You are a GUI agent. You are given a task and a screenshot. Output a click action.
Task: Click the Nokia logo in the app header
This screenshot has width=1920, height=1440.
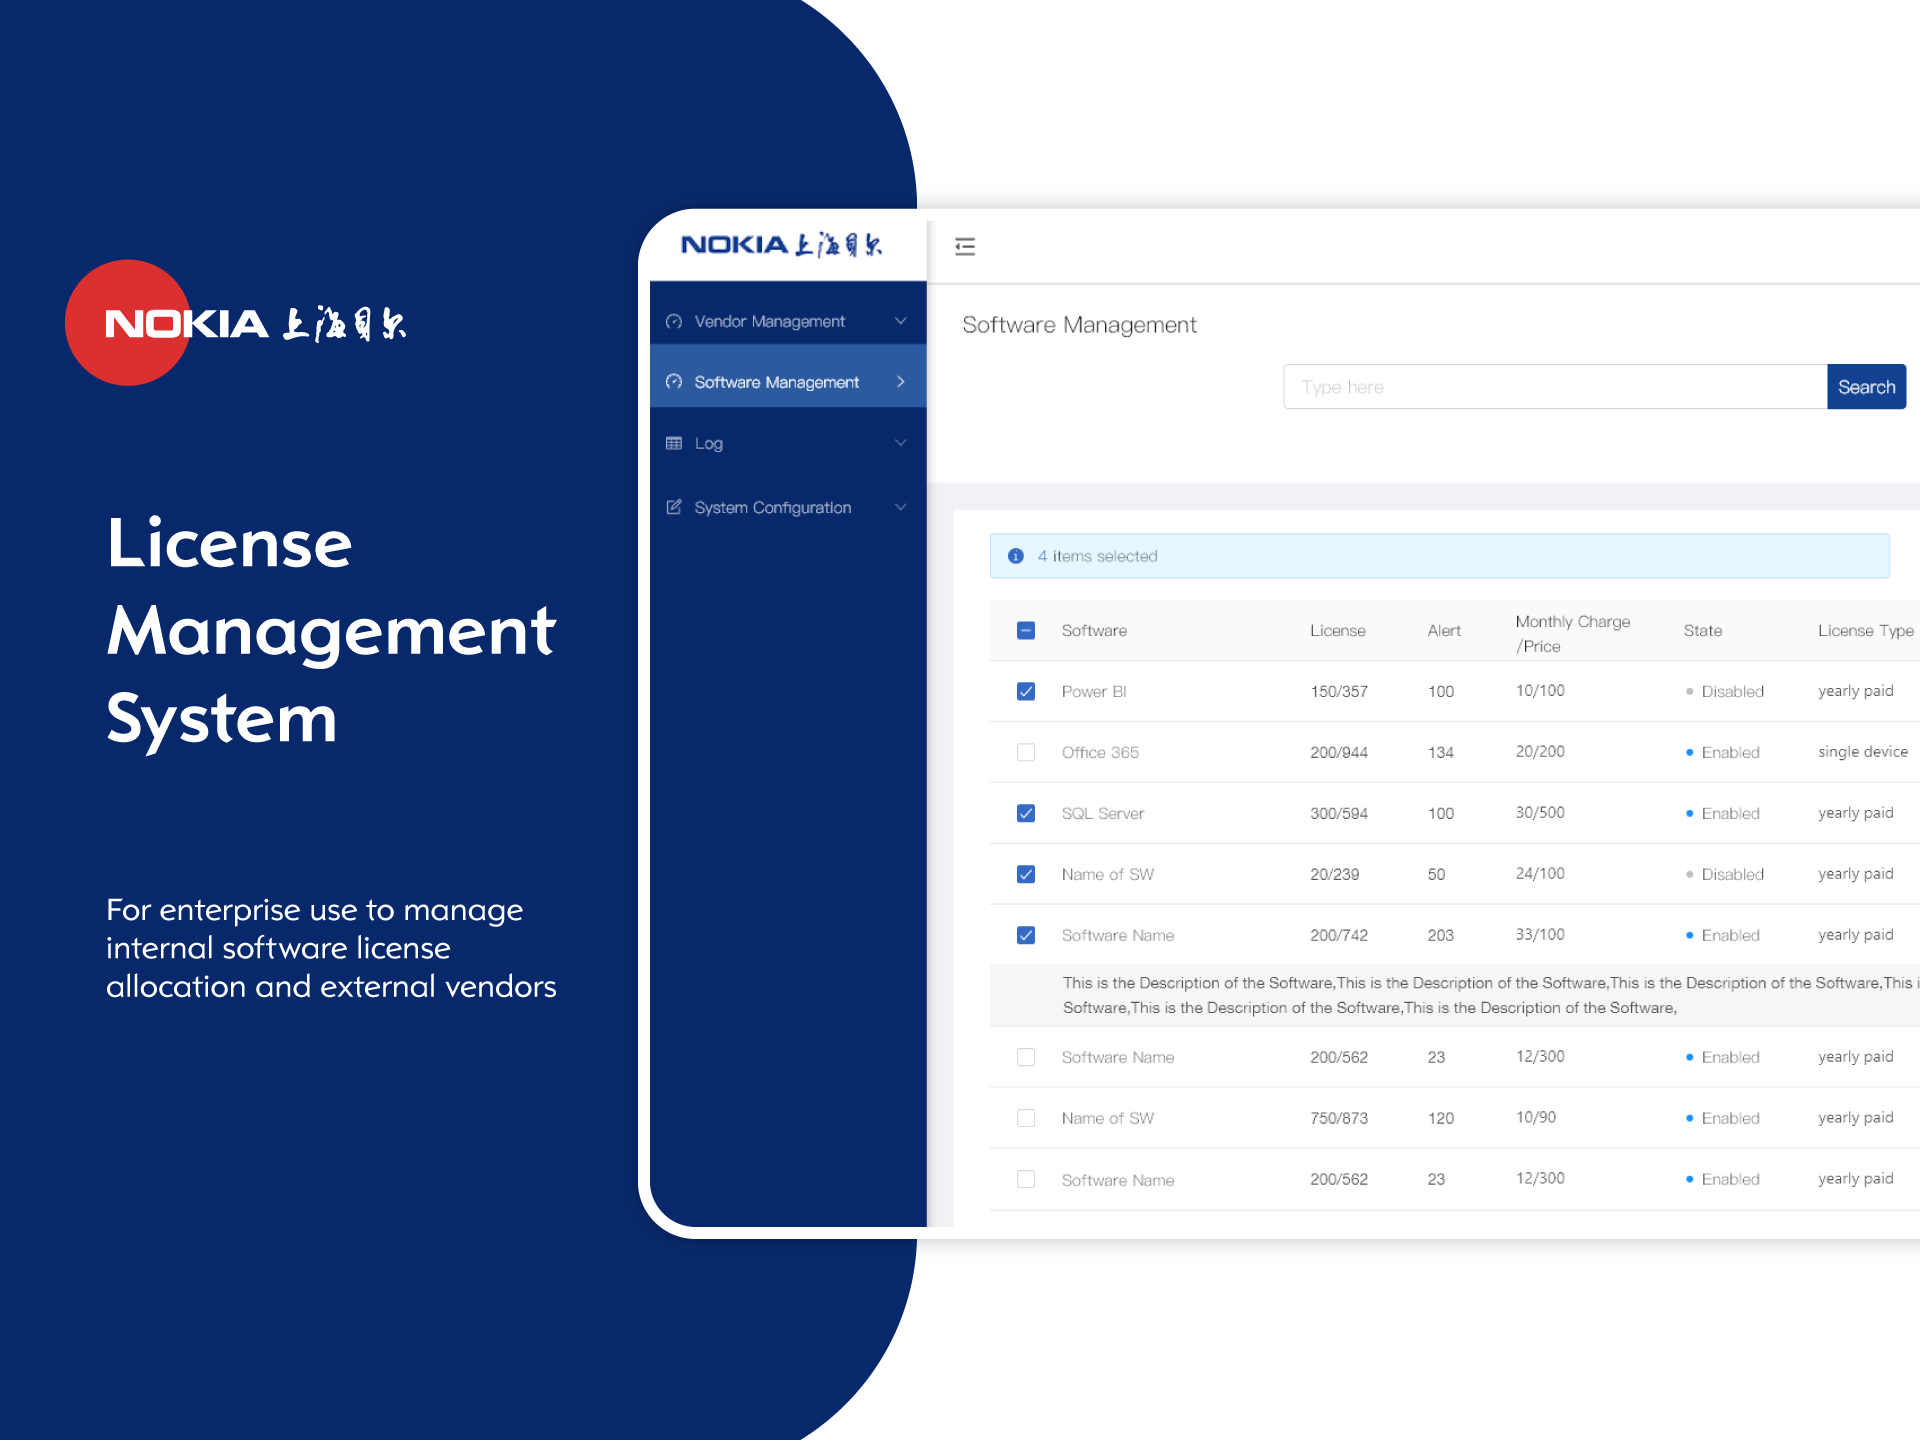click(782, 245)
